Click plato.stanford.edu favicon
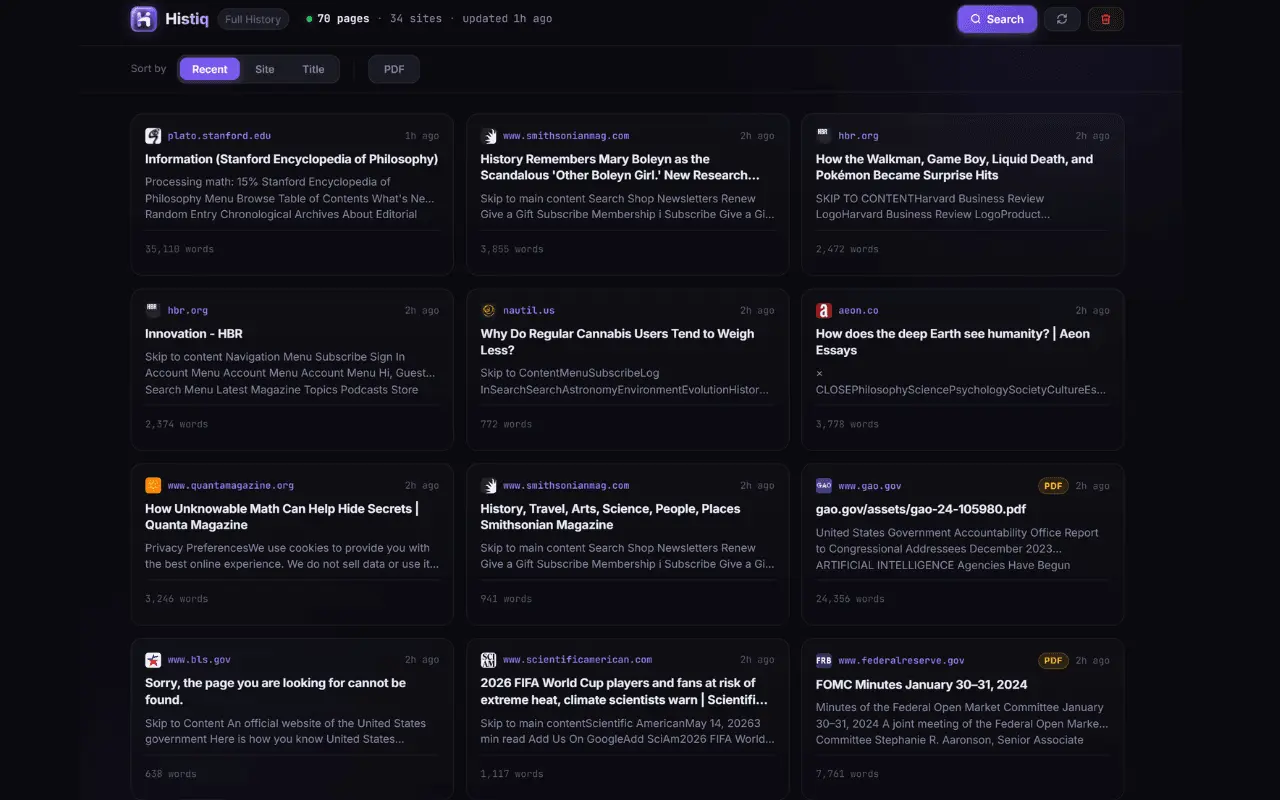The width and height of the screenshot is (1280, 800). (x=153, y=136)
